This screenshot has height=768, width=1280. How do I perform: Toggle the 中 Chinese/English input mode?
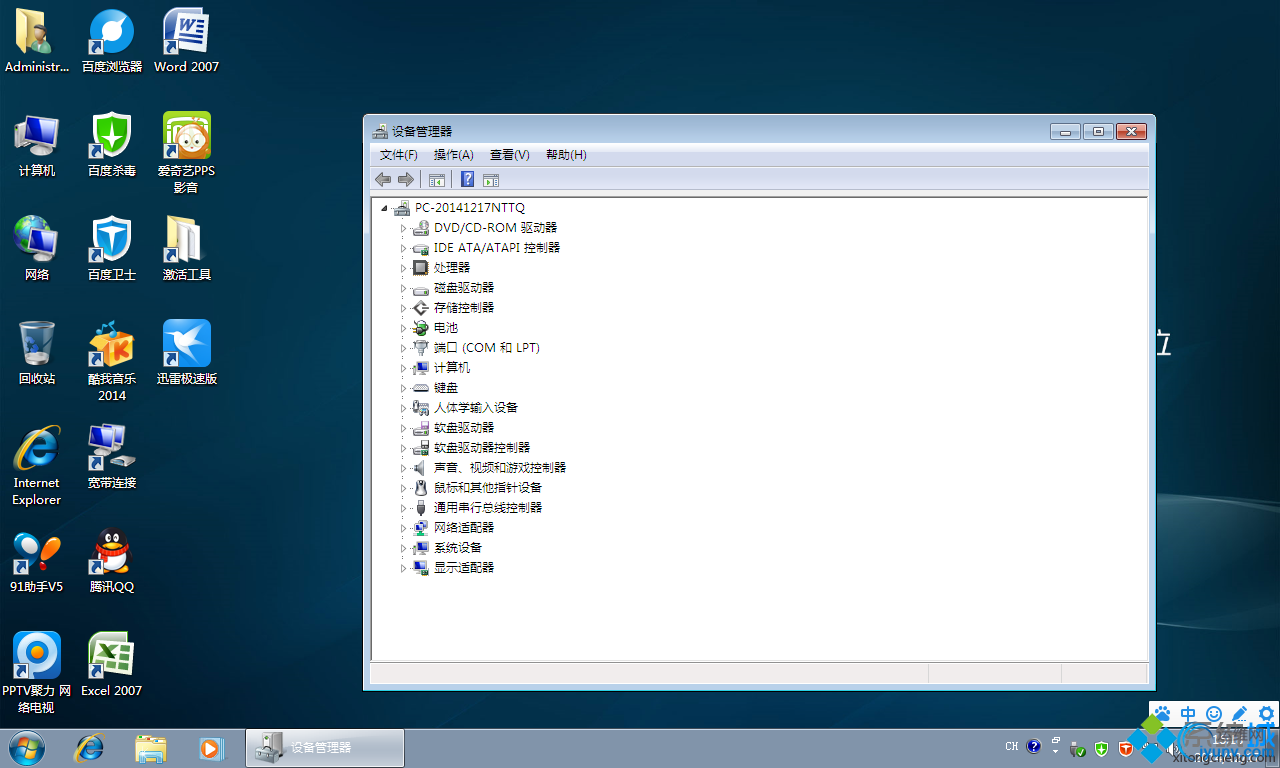point(1188,715)
